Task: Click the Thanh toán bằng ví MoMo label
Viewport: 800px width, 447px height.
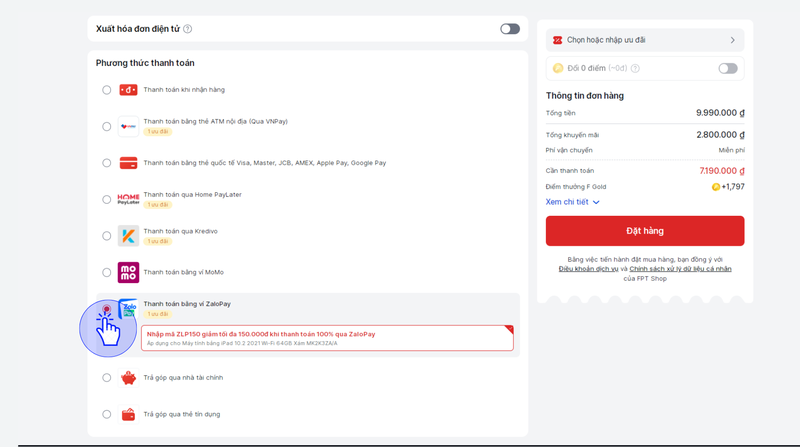Action: pos(184,272)
